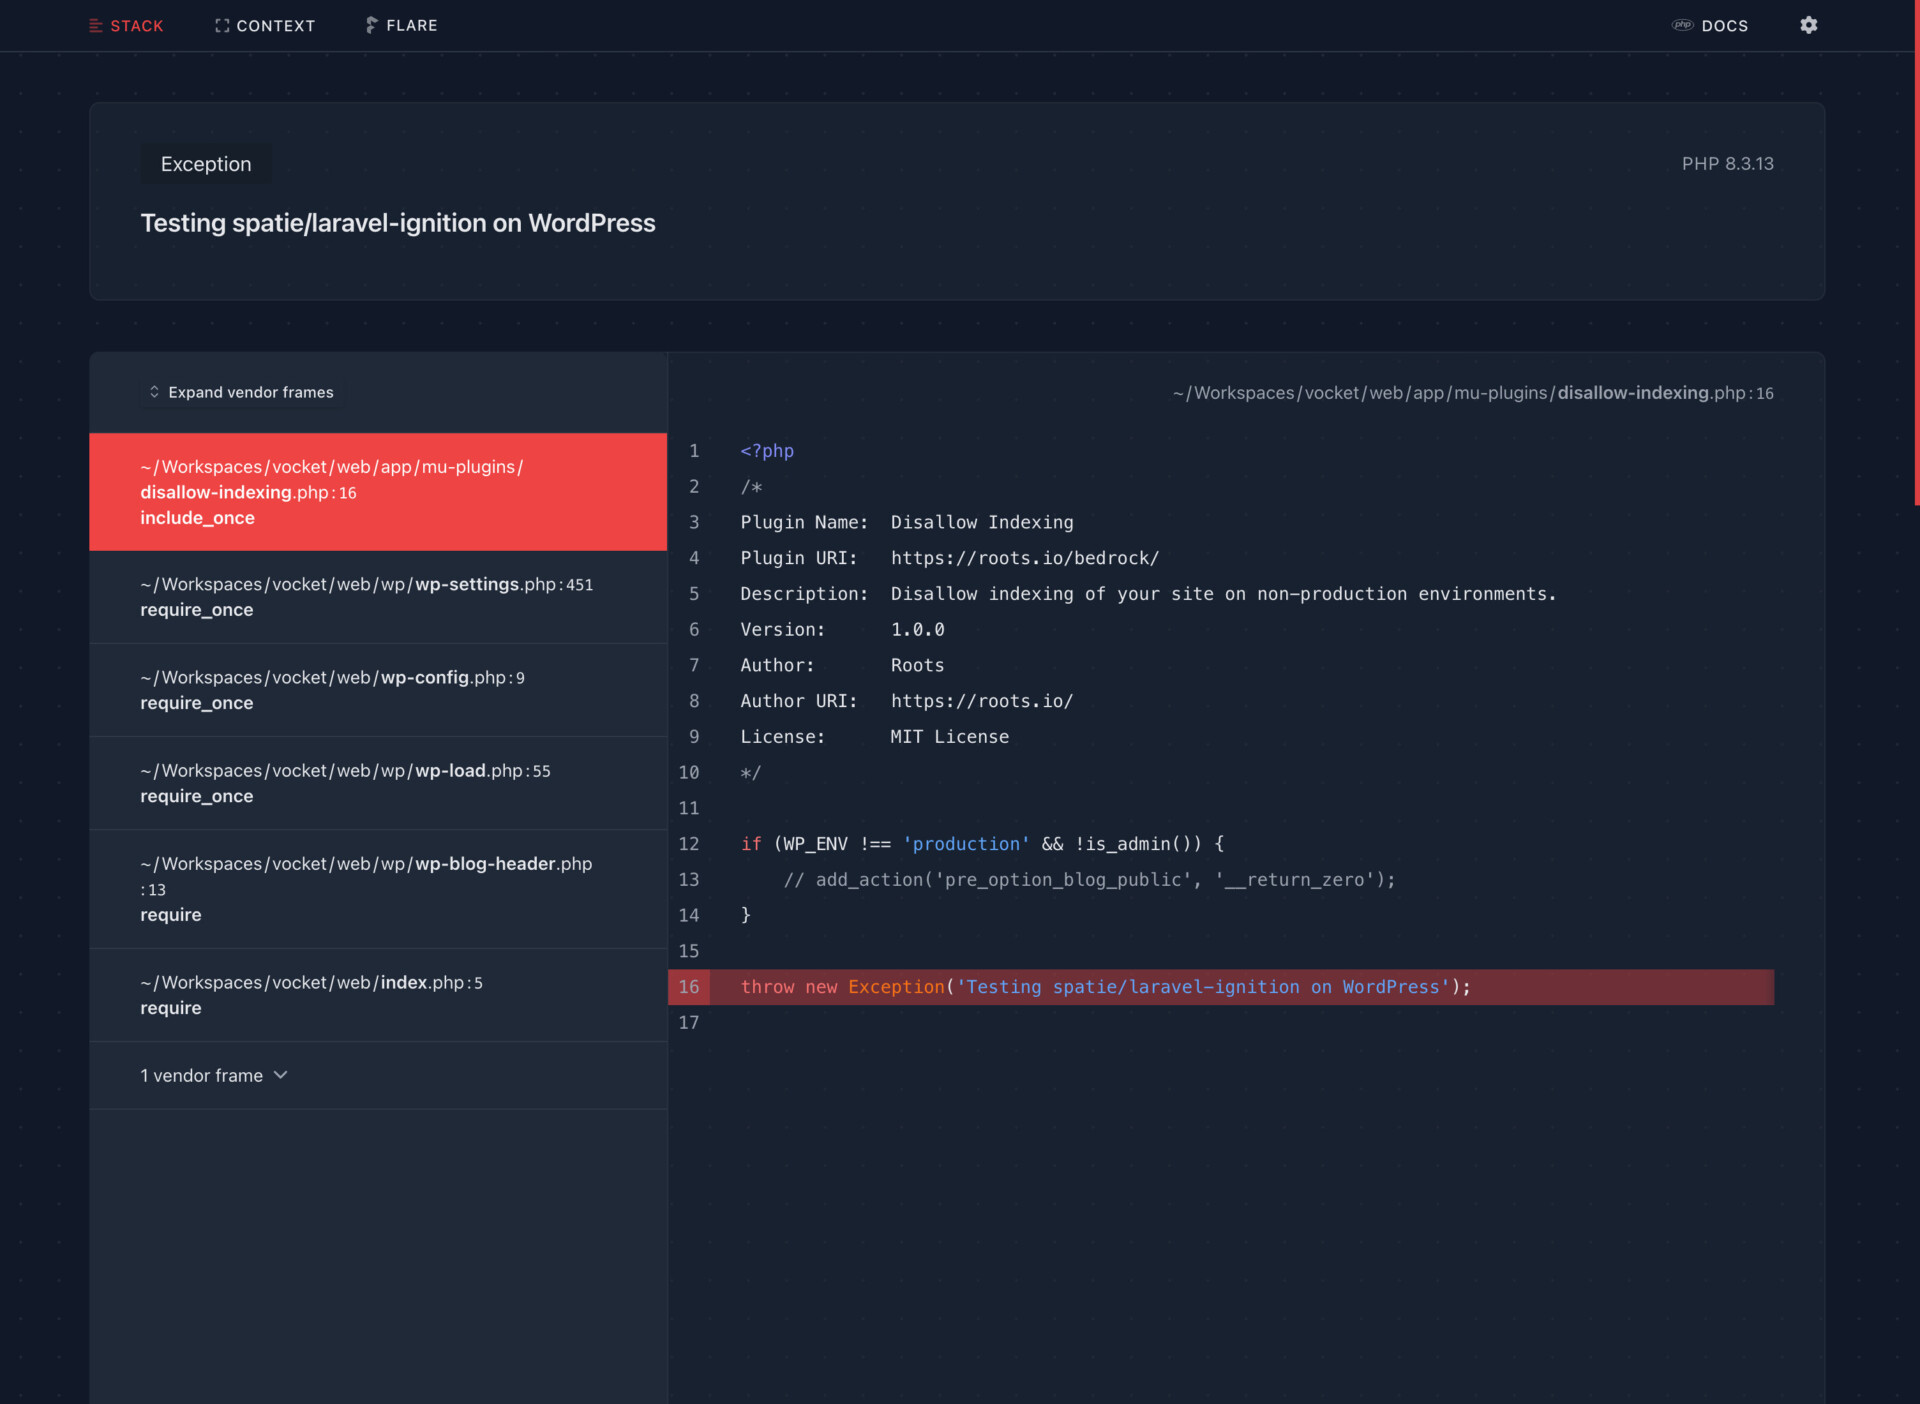Screen dimensions: 1920x1404
Task: Click the highlighted line 16 throw statement
Action: 1105,987
